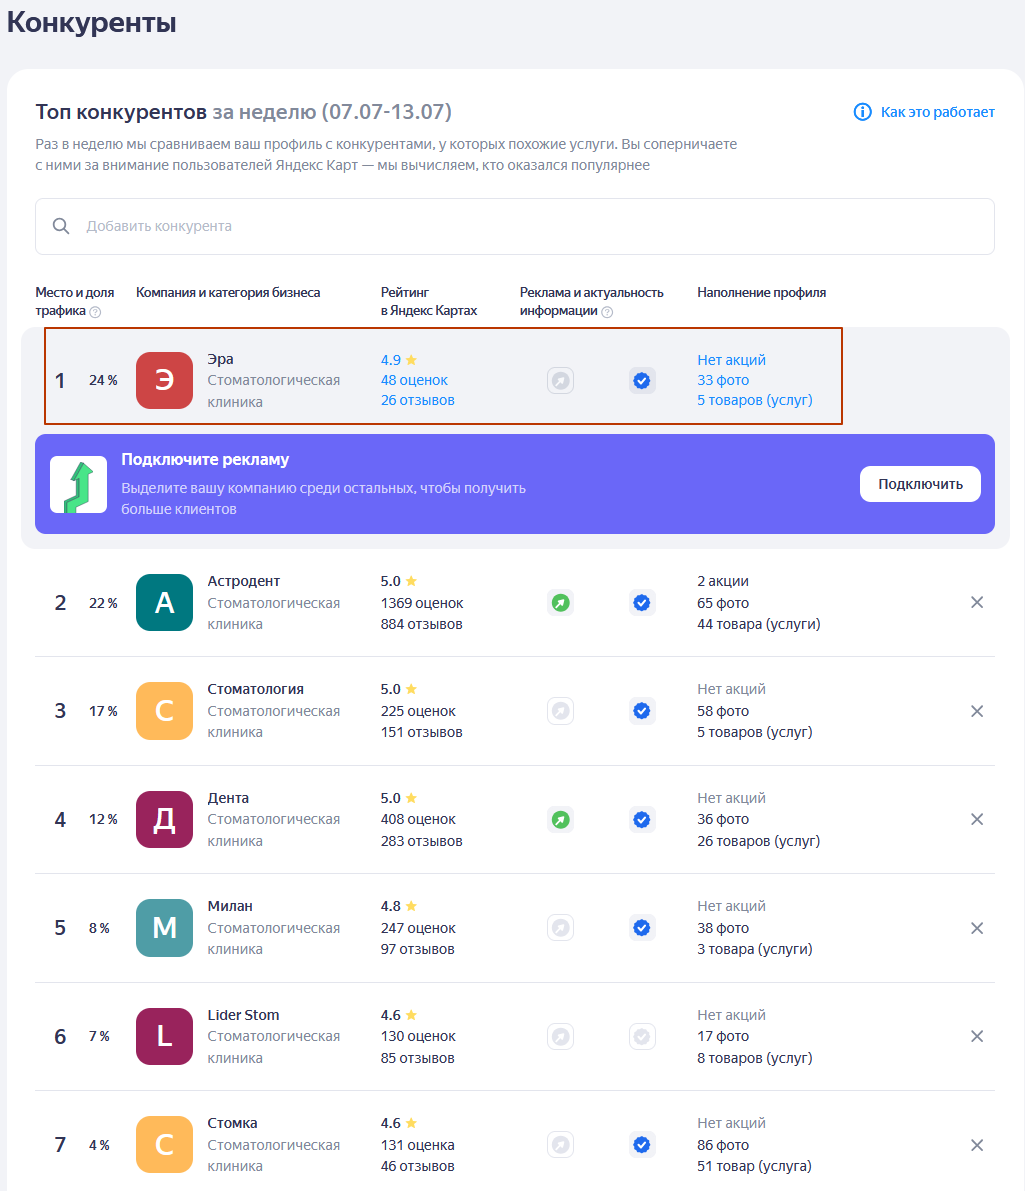Image resolution: width=1025 pixels, height=1191 pixels.
Task: Click green ad icon in Астродент row
Action: coord(561,603)
